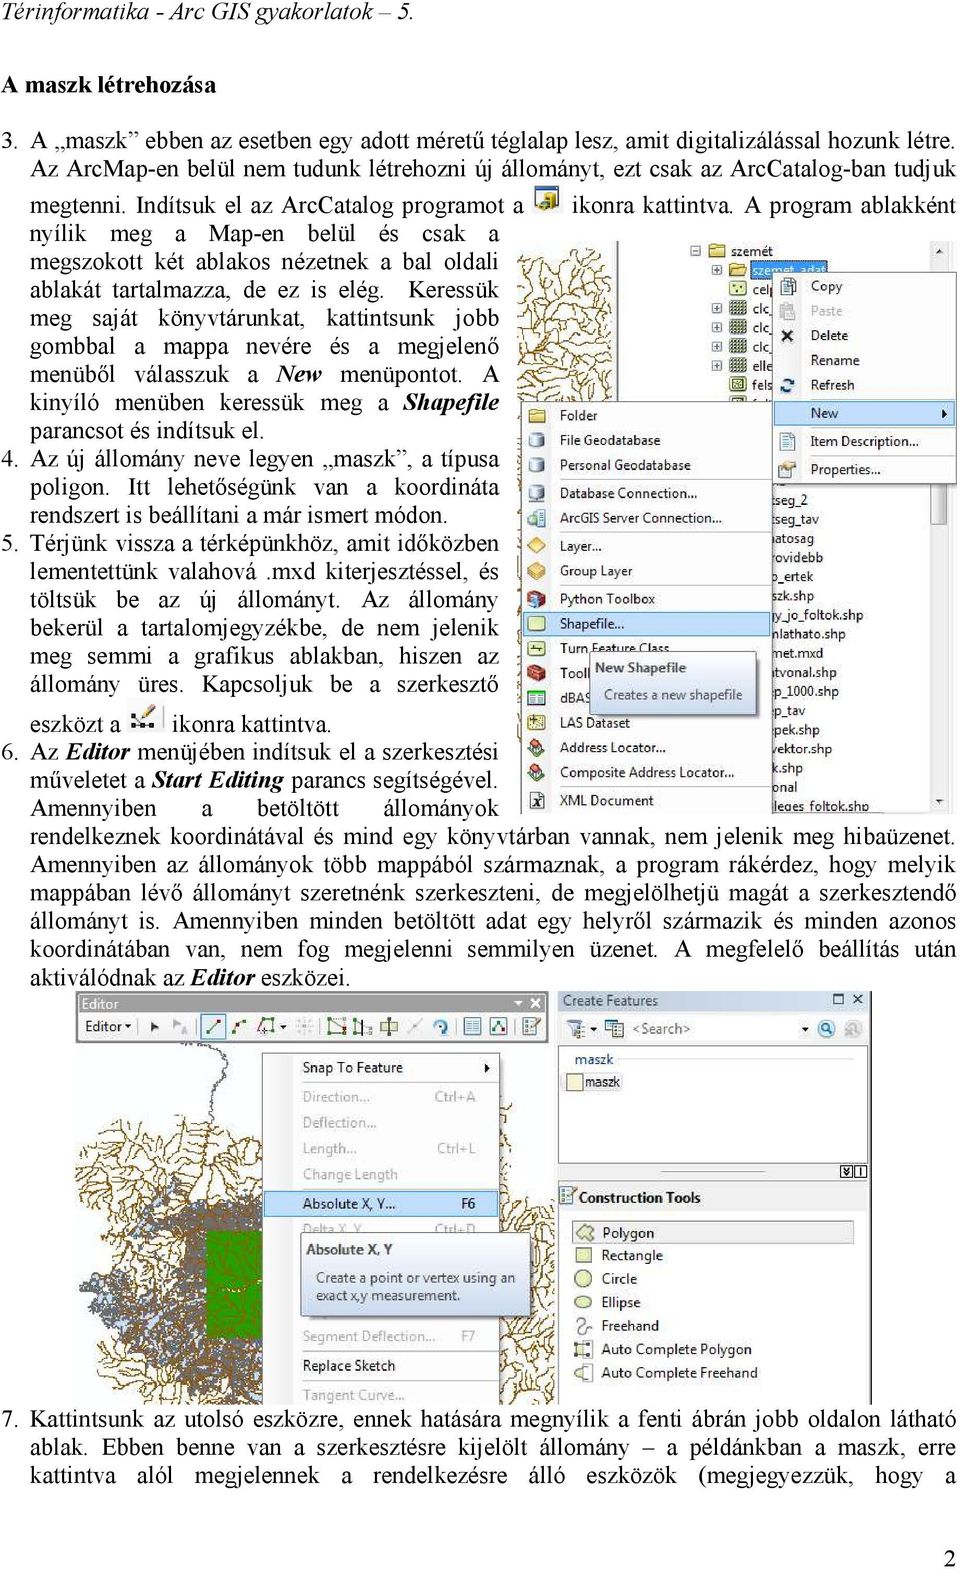Image resolution: width=960 pixels, height=1569 pixels.
Task: Close the Editor toolbar
Action: tap(535, 1003)
